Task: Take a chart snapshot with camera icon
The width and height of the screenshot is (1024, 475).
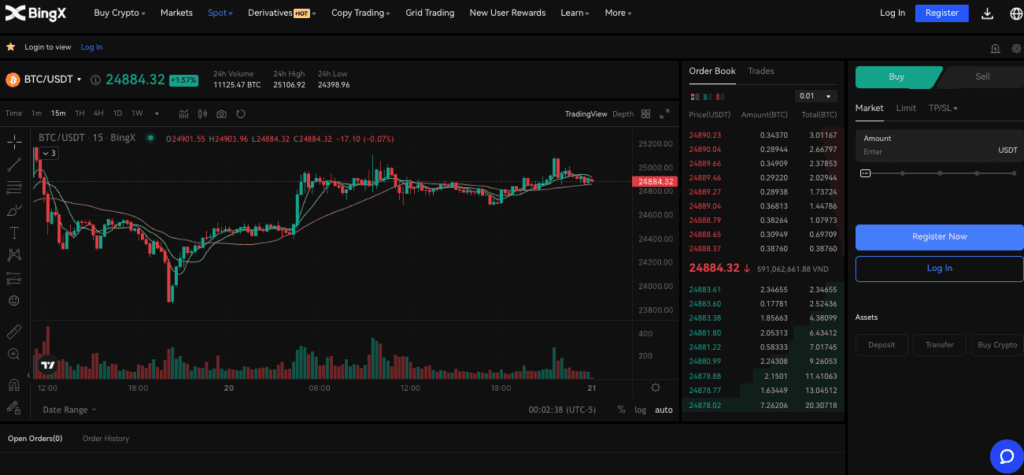Action: 221,114
